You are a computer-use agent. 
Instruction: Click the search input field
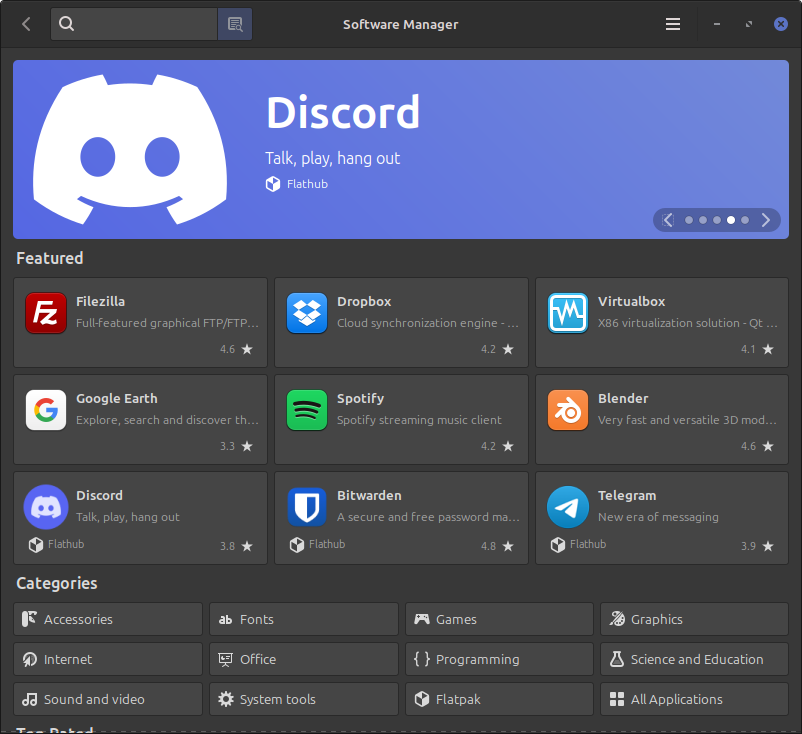click(134, 24)
